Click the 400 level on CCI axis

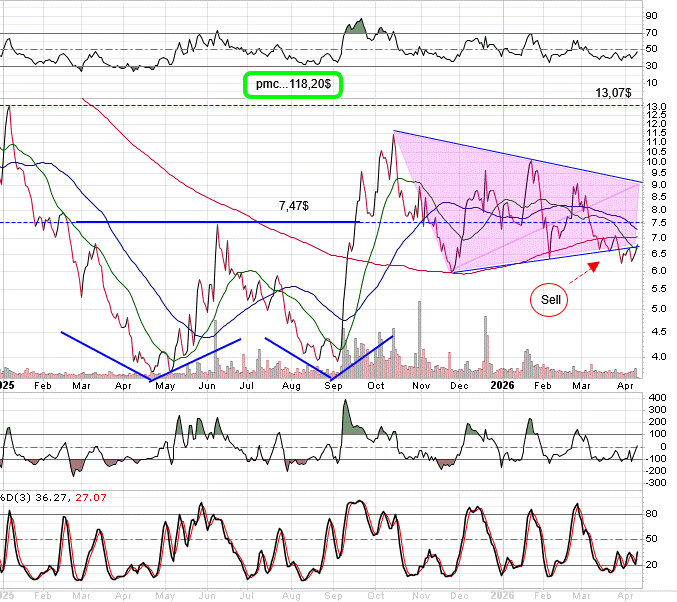tap(655, 398)
